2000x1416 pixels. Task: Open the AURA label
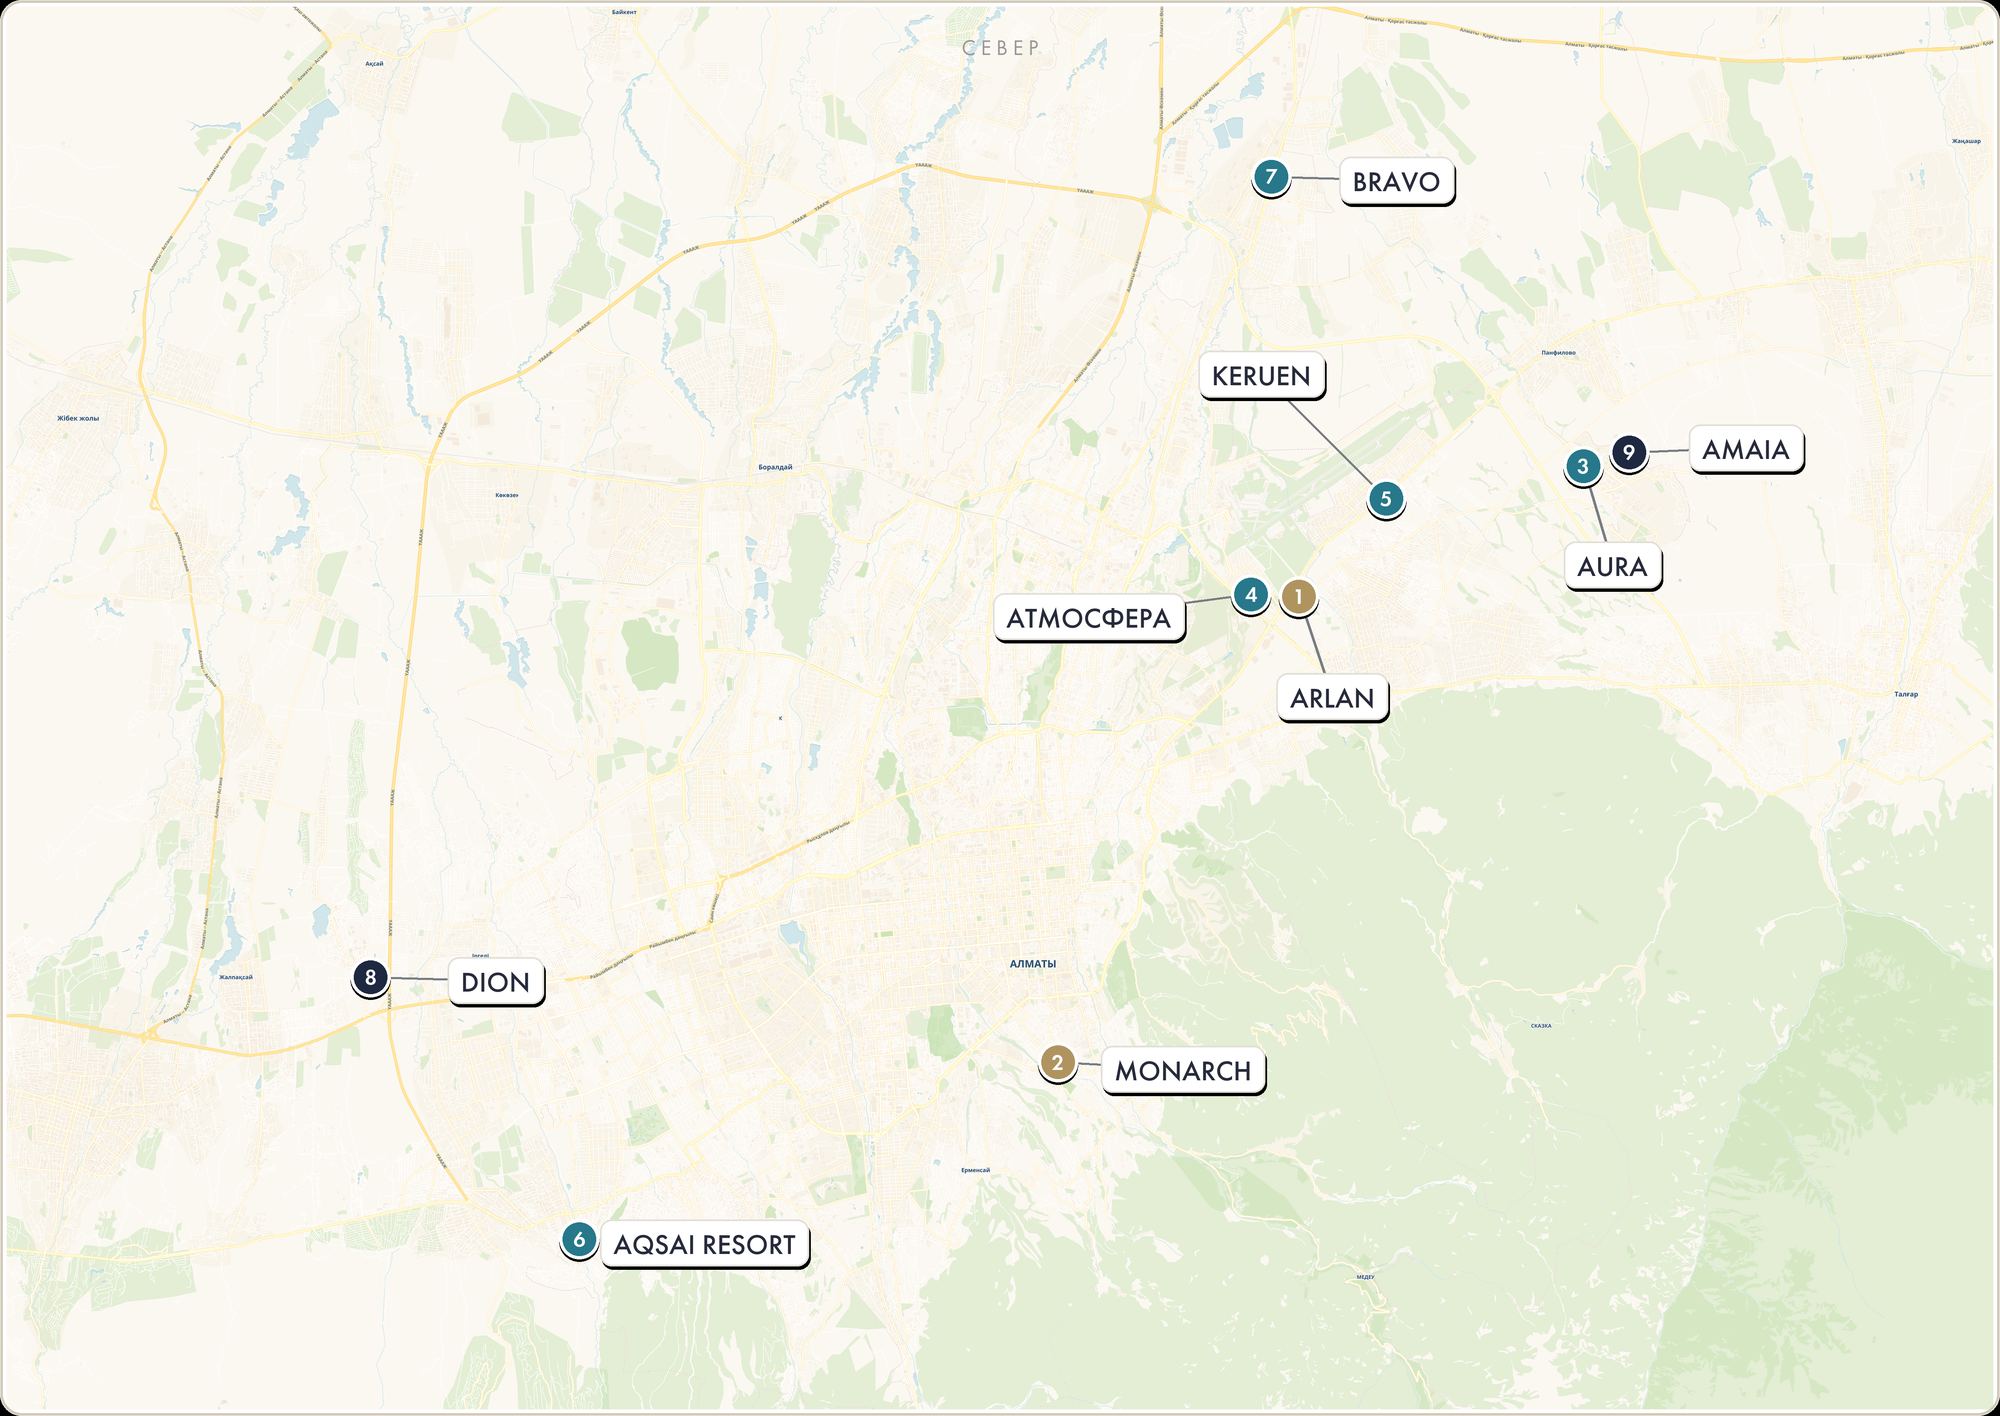coord(1612,567)
